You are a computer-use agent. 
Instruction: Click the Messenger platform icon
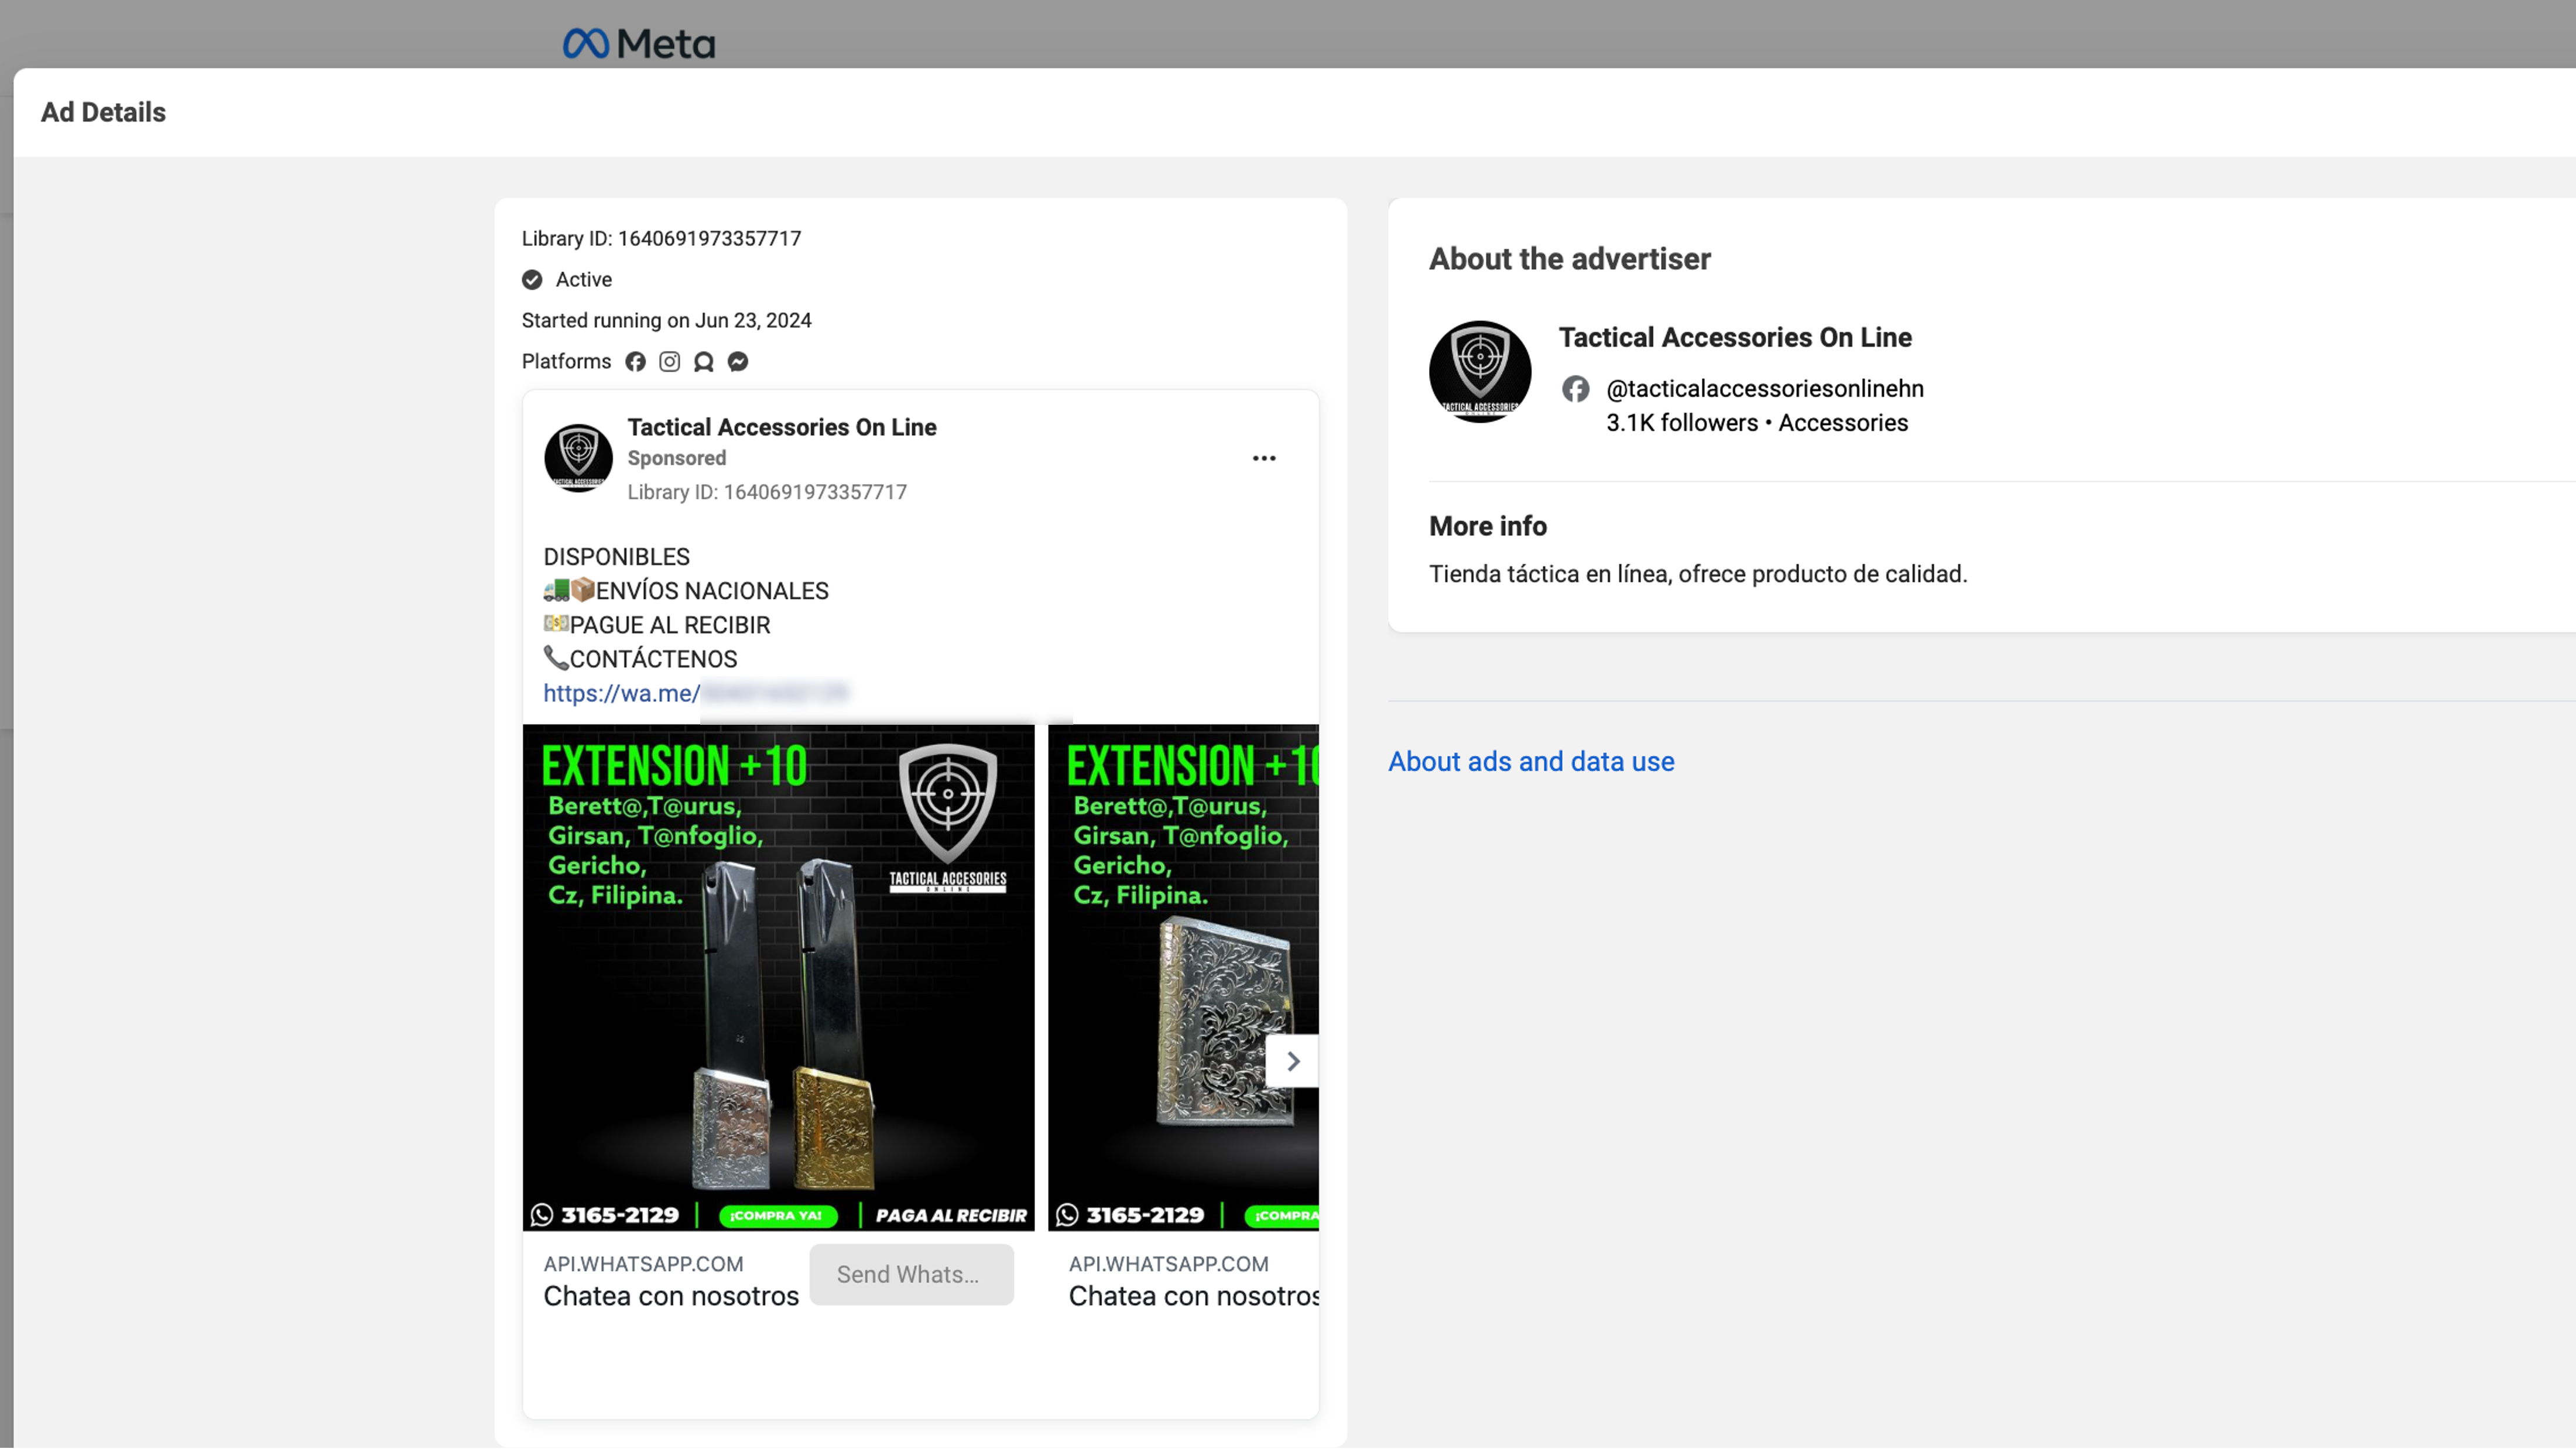(738, 361)
